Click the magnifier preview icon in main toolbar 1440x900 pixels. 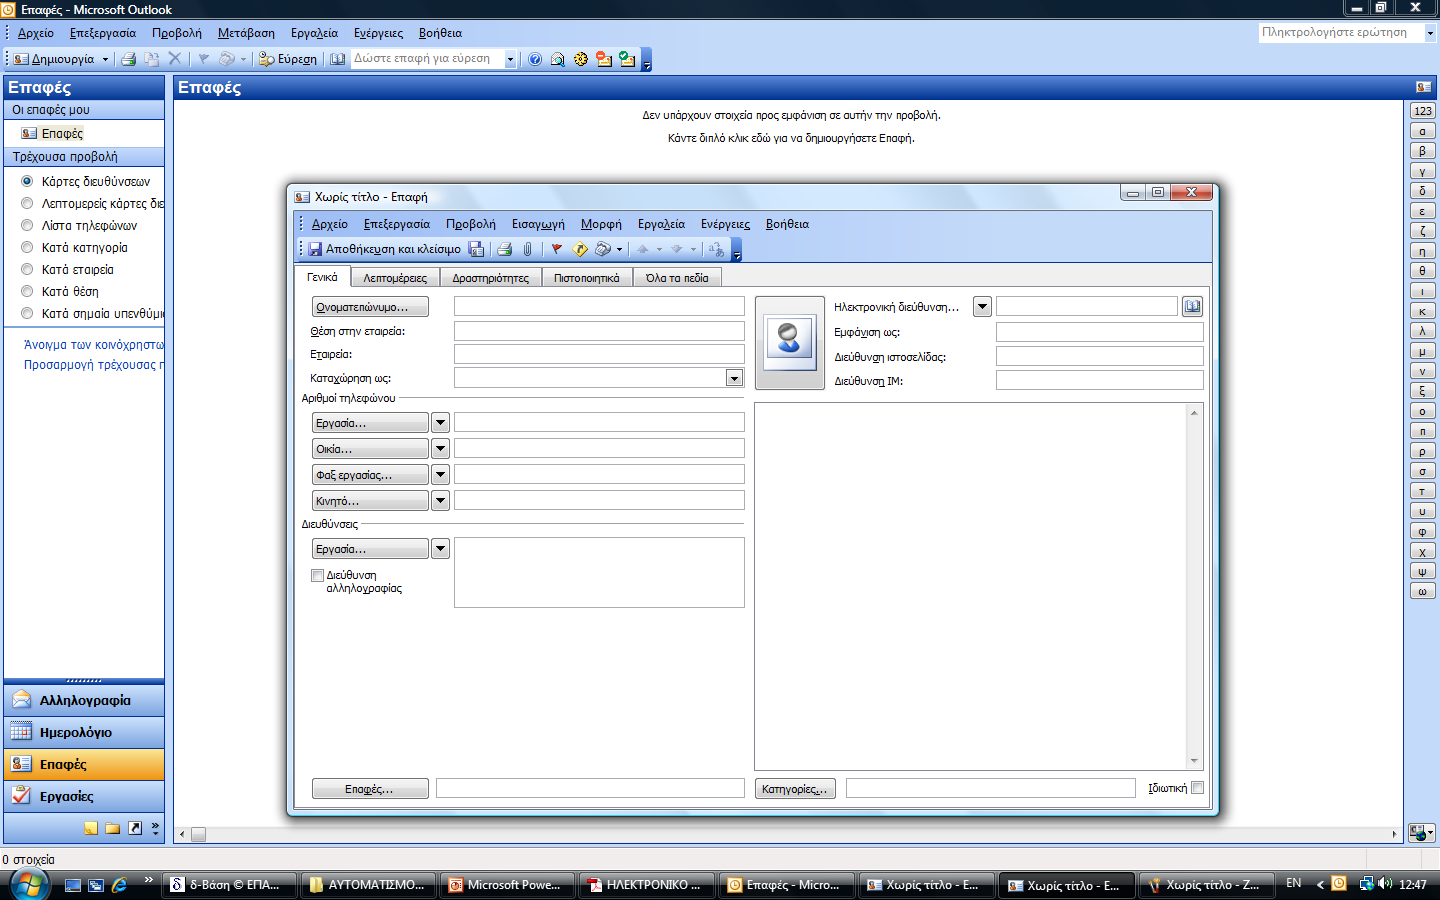point(558,59)
